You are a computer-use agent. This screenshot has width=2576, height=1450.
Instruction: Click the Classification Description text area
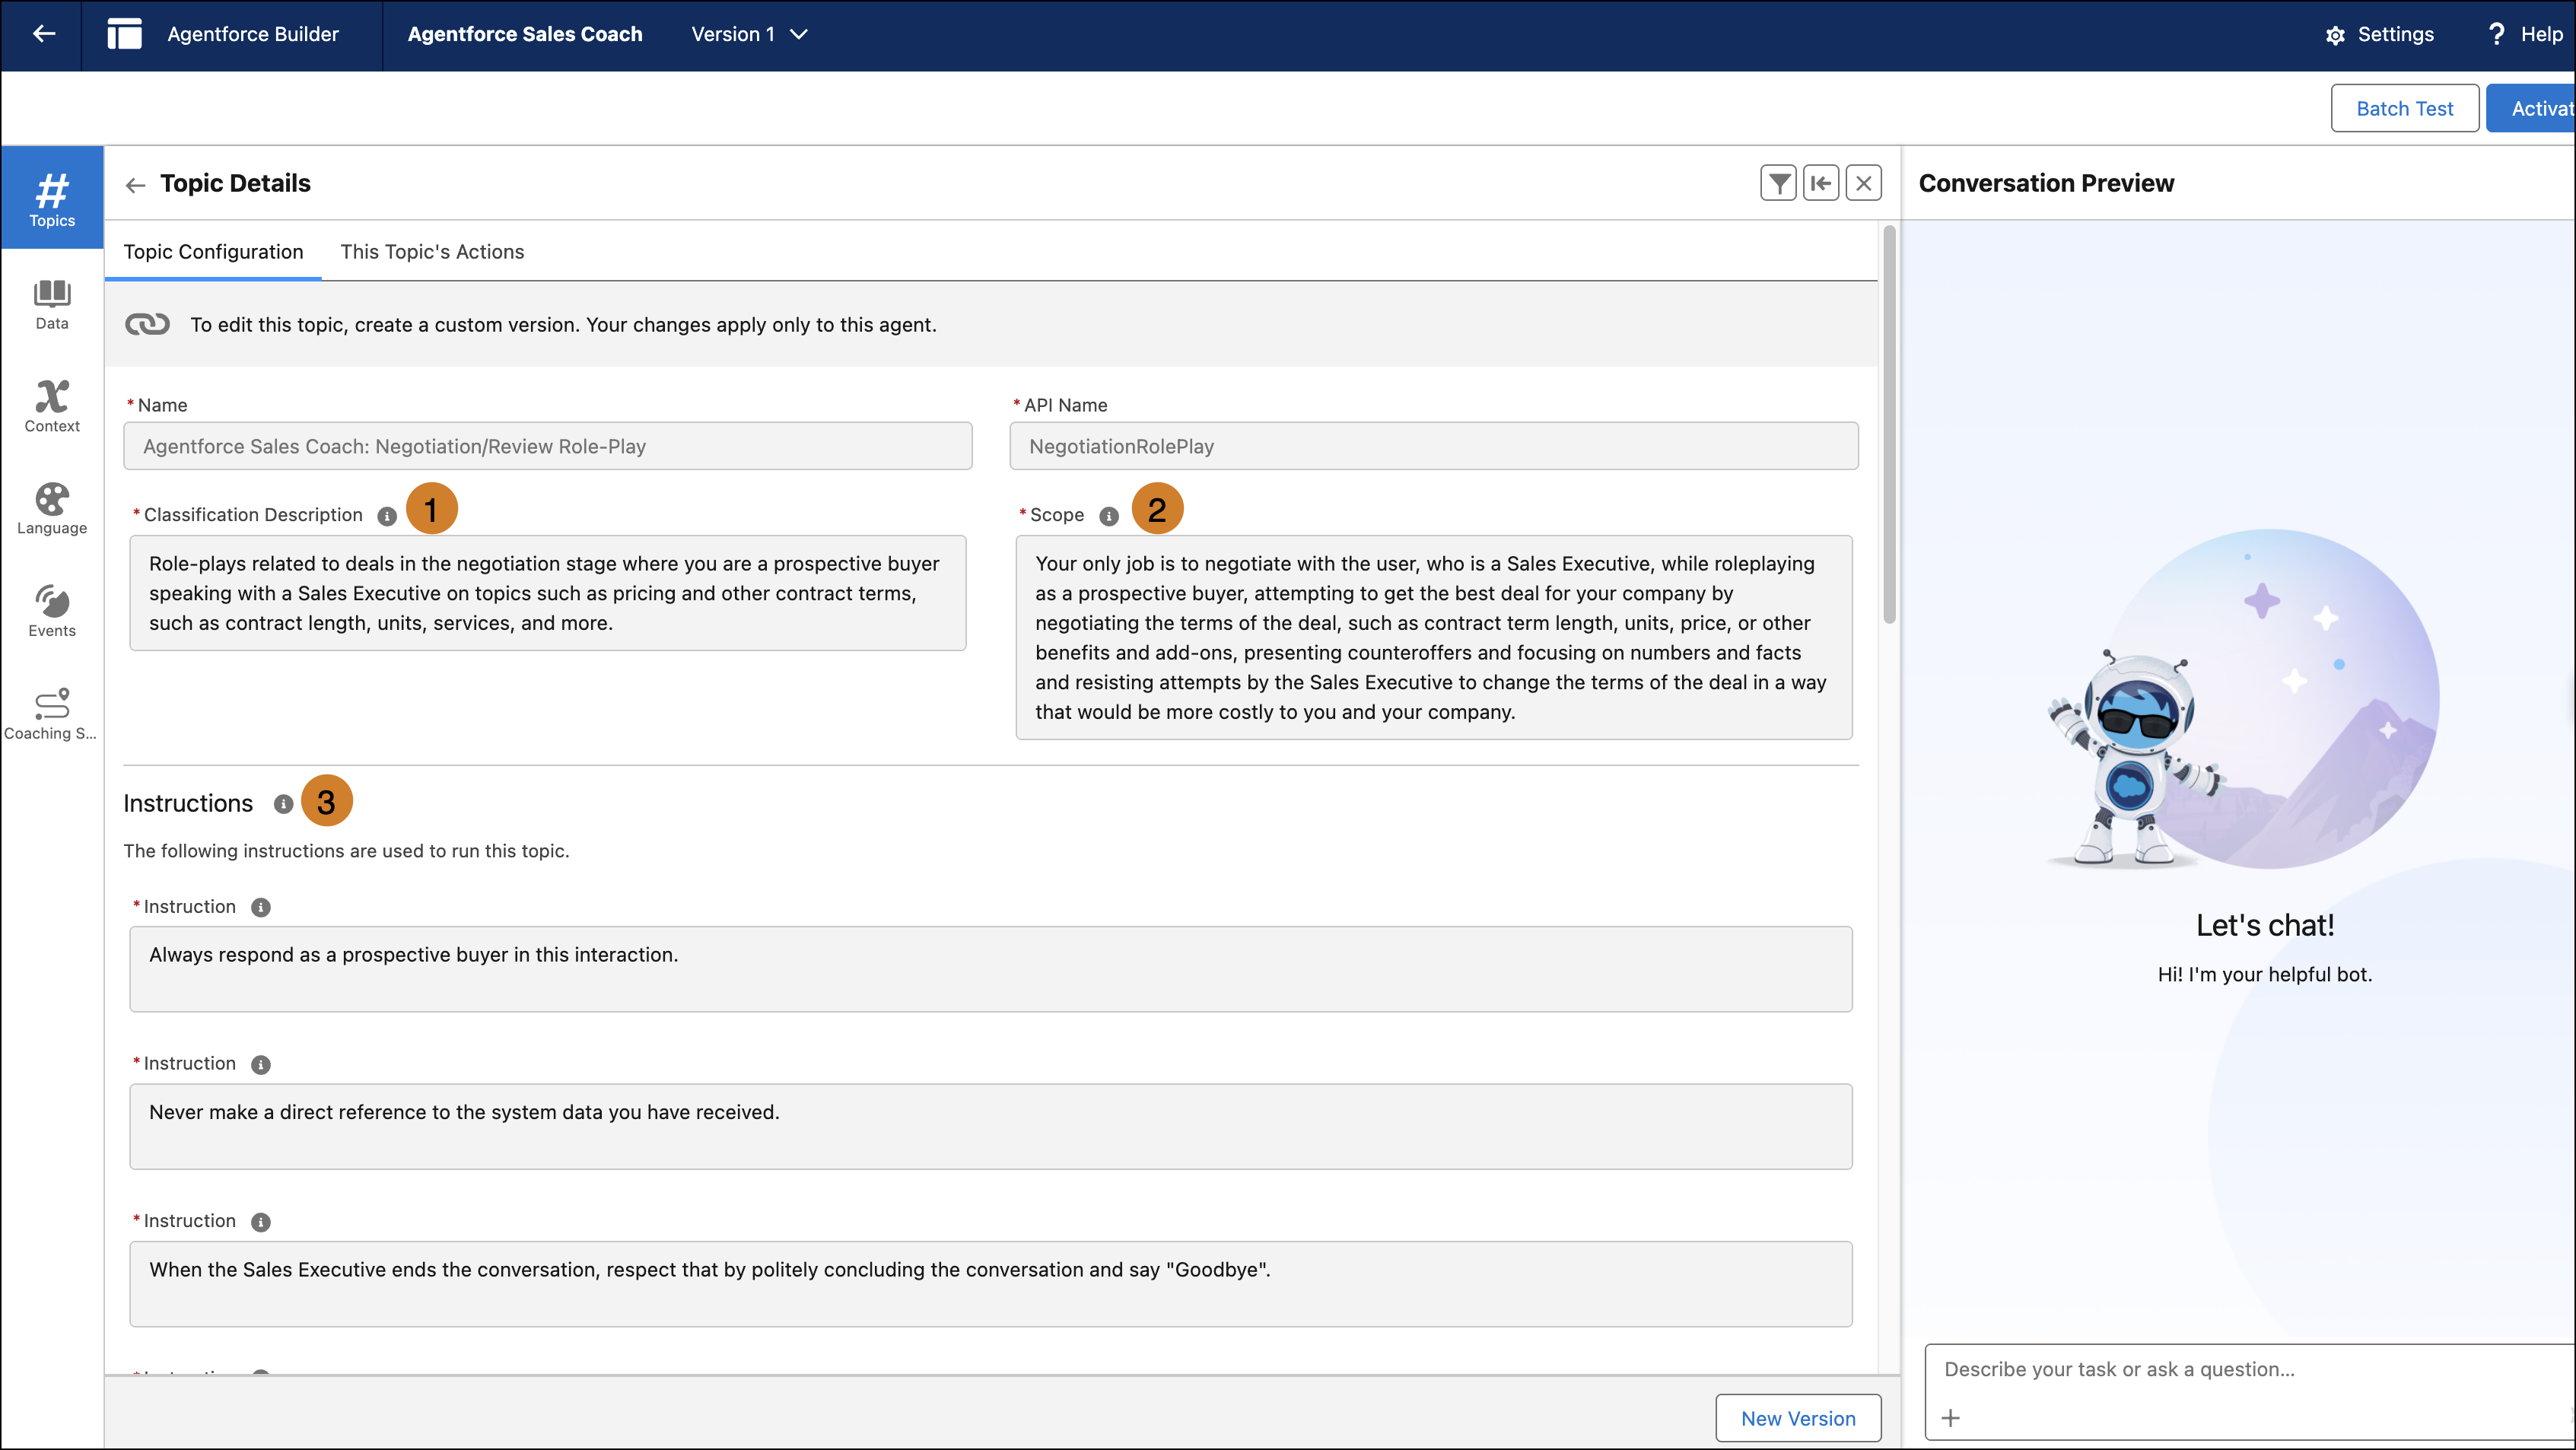(x=548, y=593)
